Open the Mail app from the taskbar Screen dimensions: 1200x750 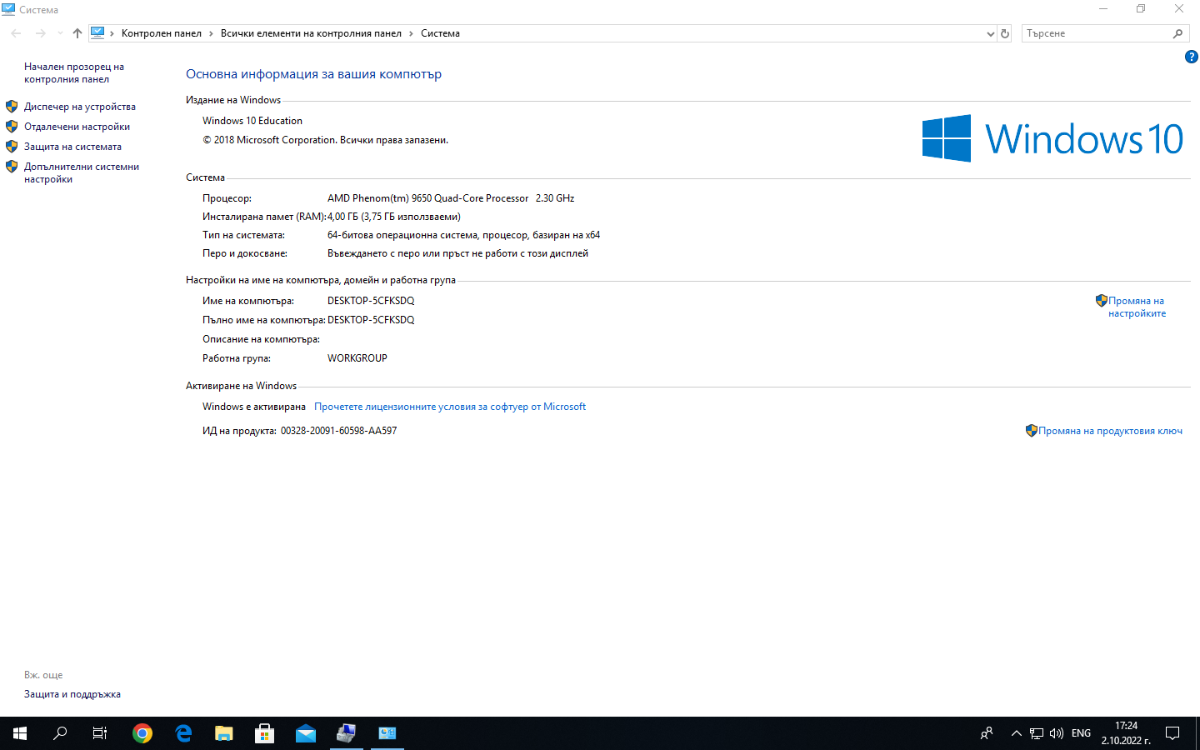(x=306, y=733)
